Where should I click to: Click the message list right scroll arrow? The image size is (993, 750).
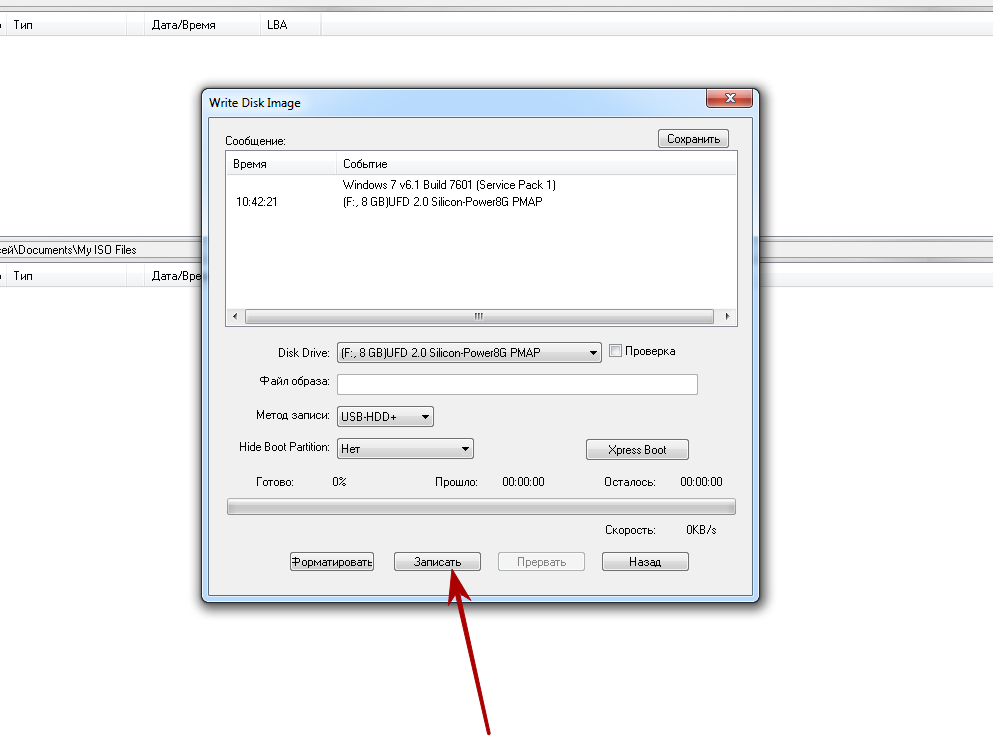coord(726,316)
